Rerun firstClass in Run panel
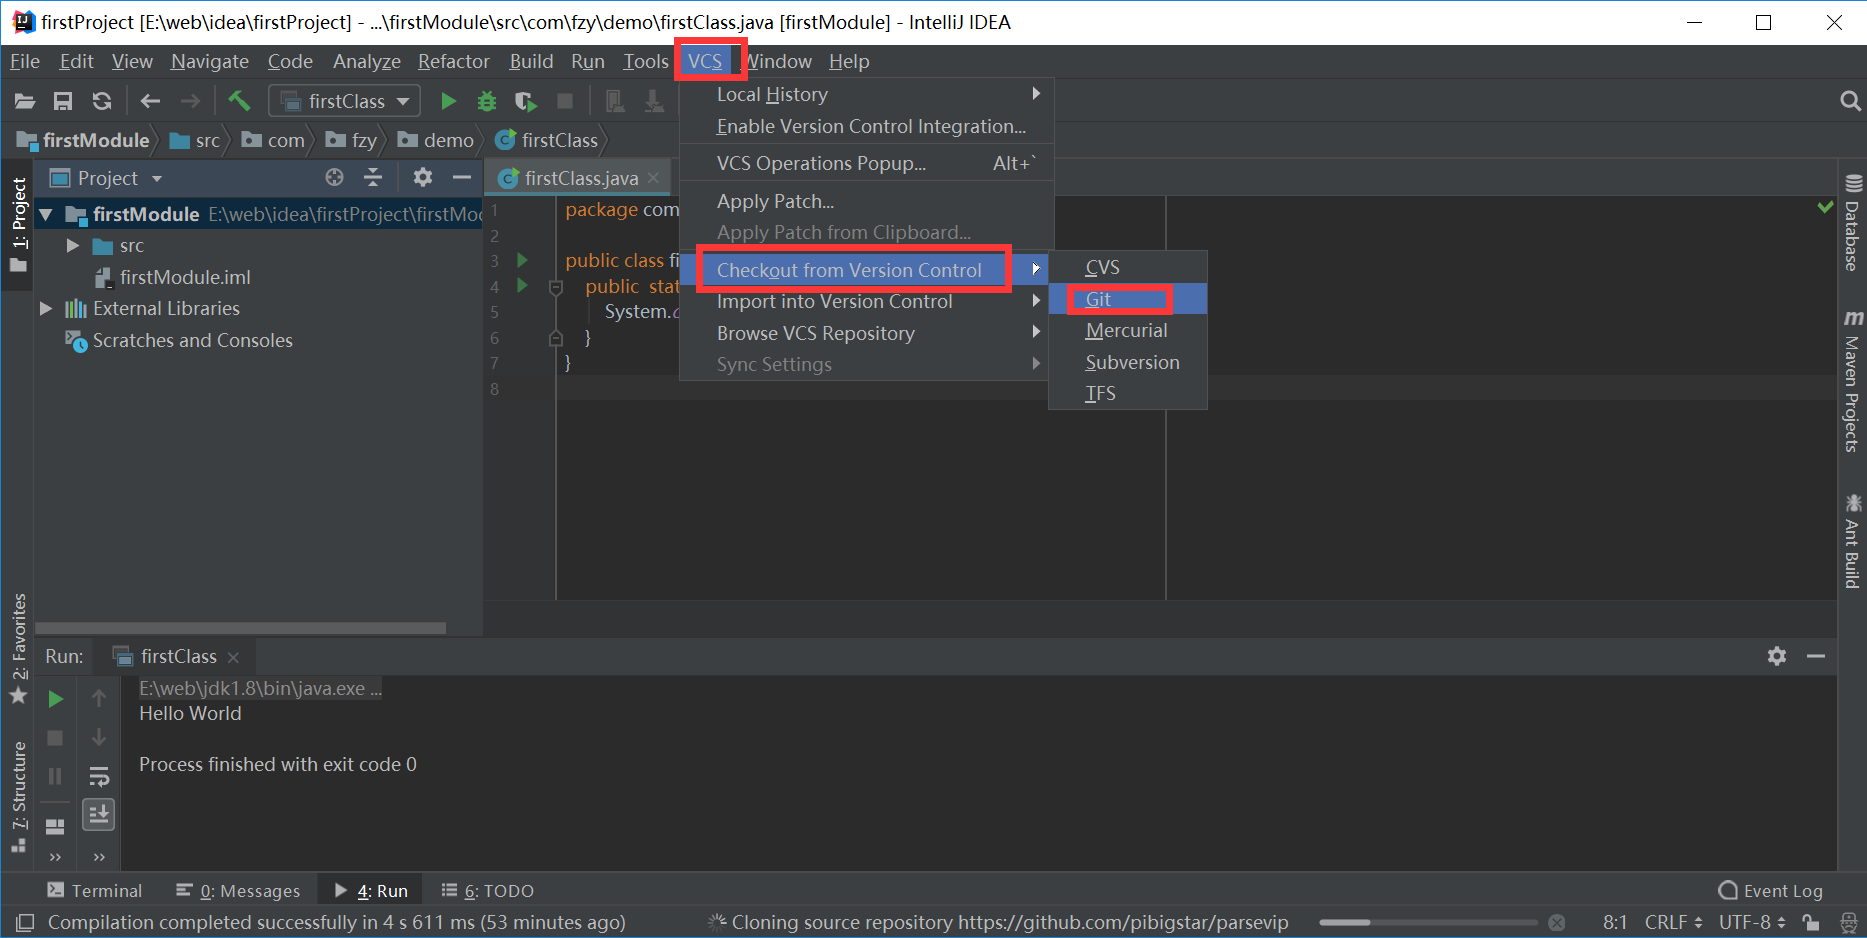This screenshot has width=1867, height=938. 56,698
